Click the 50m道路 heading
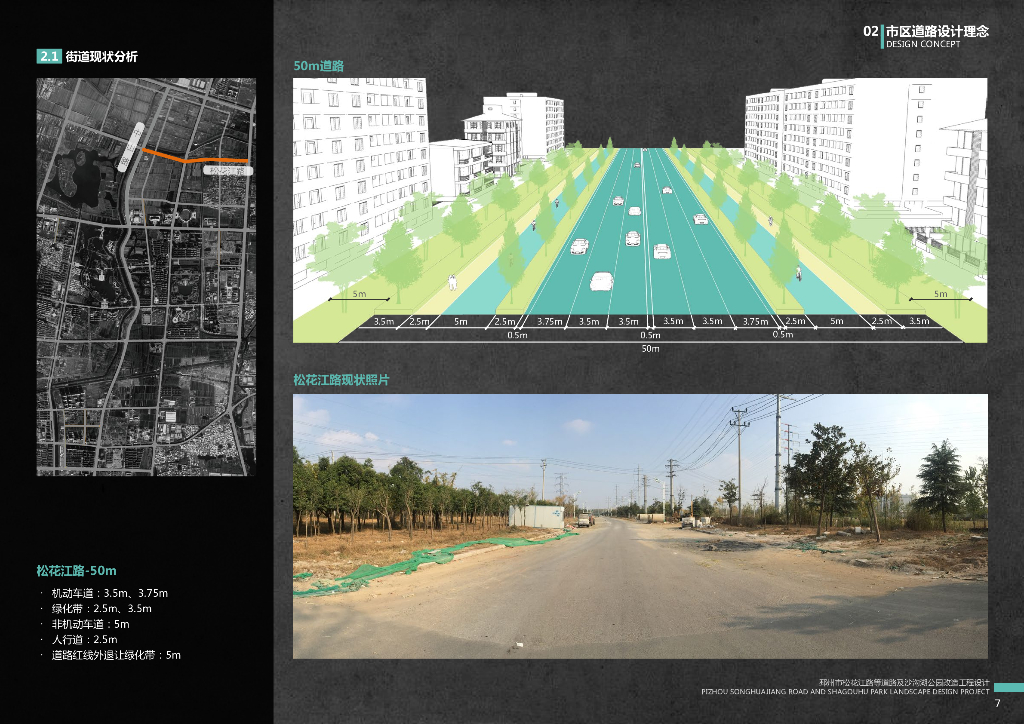 coord(319,66)
